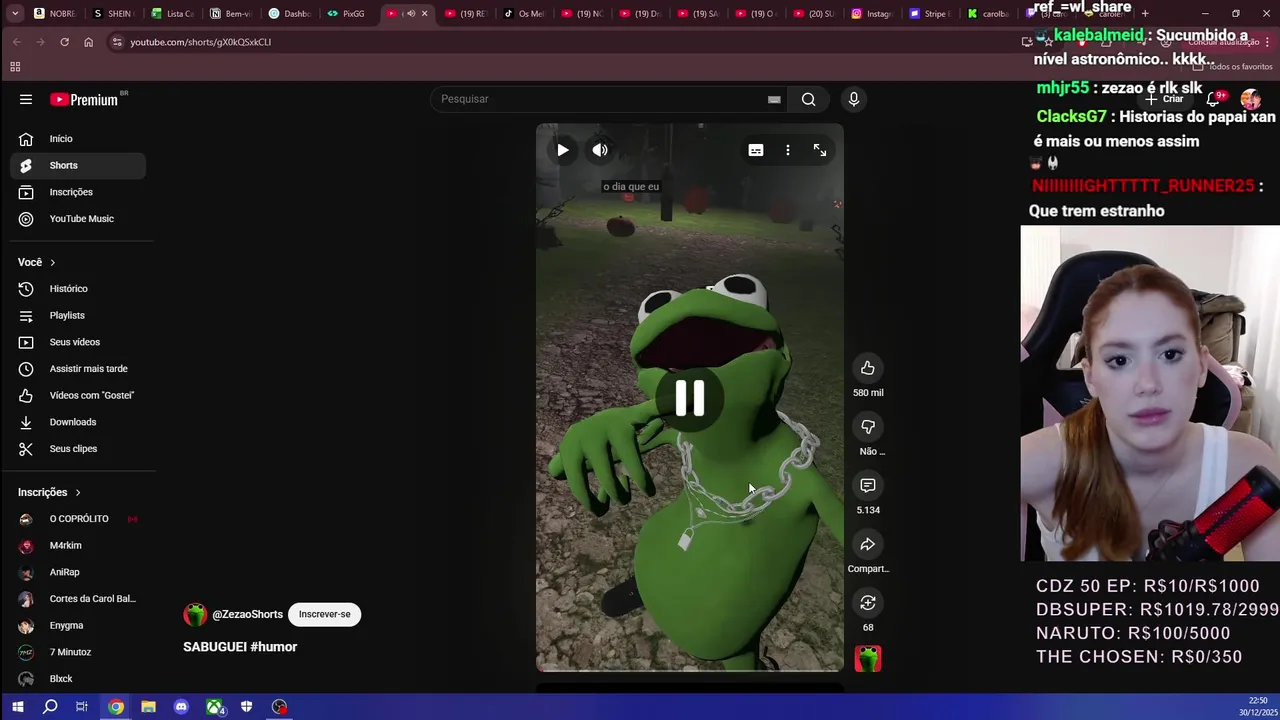Screen dimensions: 1280x720
Task: Click the address bar URL
Action: 200,42
